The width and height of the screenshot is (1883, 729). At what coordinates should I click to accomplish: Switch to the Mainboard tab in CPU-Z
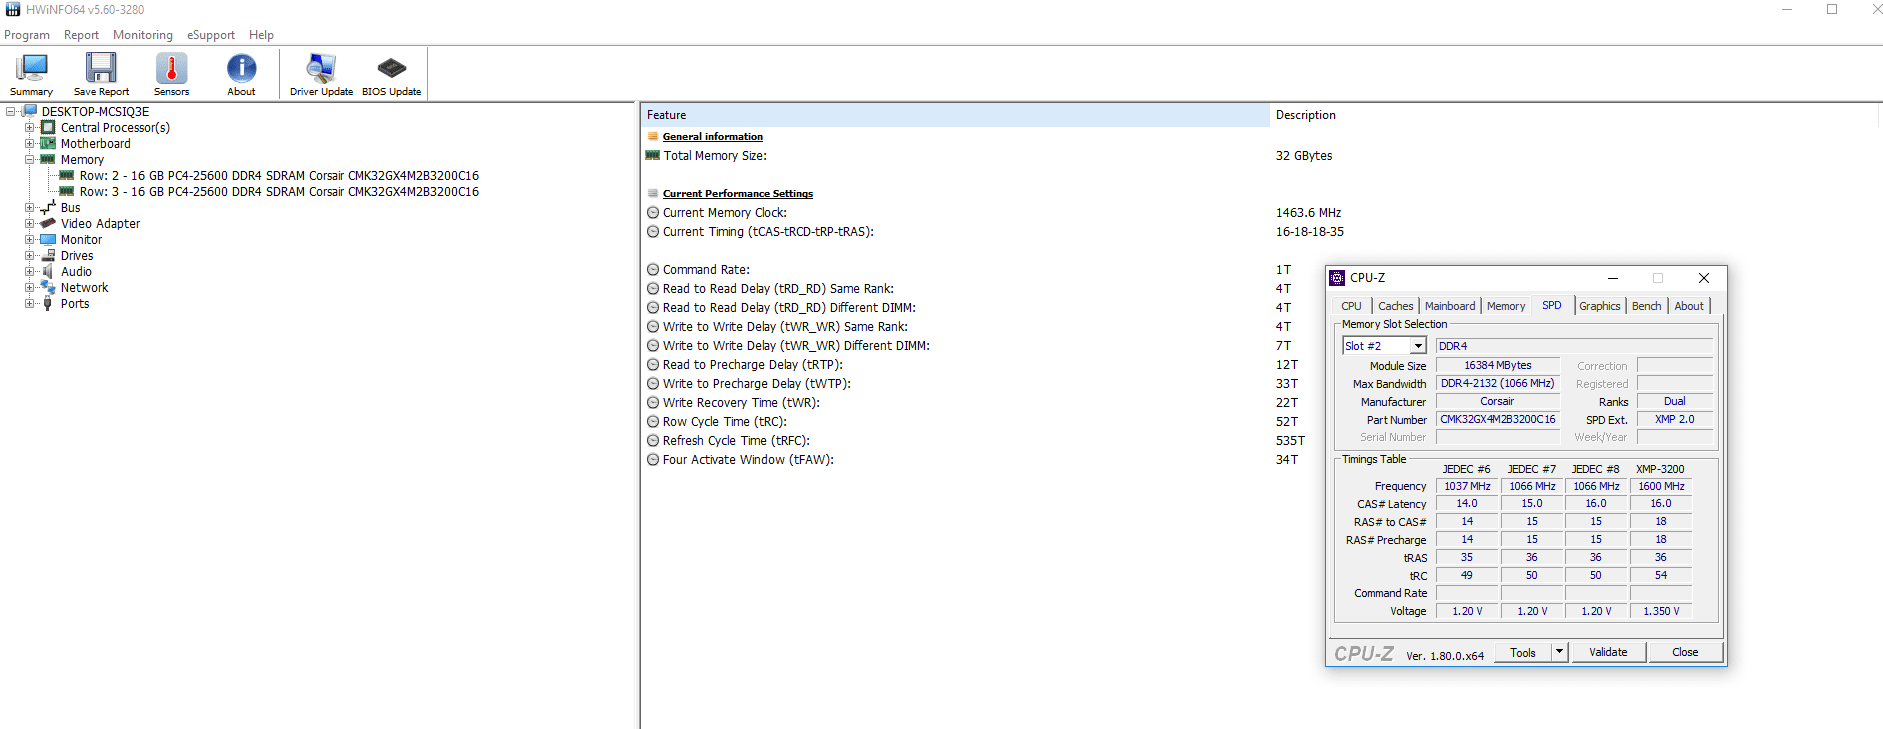1450,306
